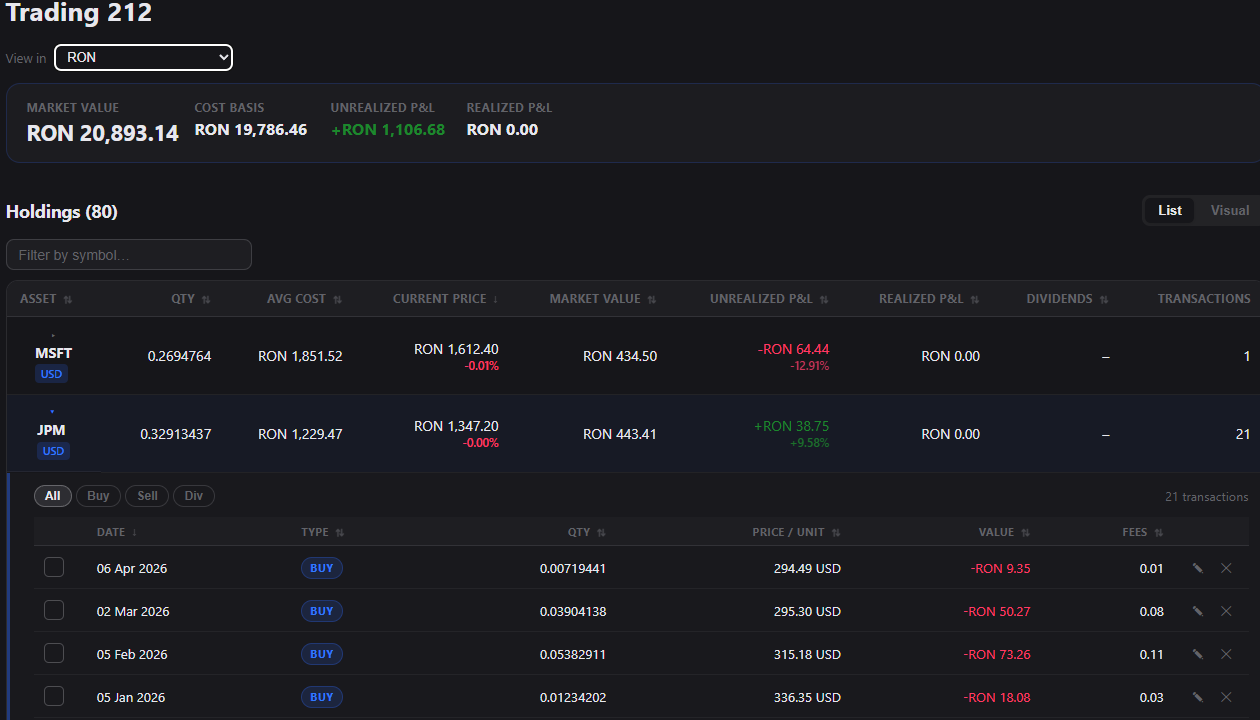Sort holdings by AVG COST
Screen dimensions: 1260x720
click(305, 299)
